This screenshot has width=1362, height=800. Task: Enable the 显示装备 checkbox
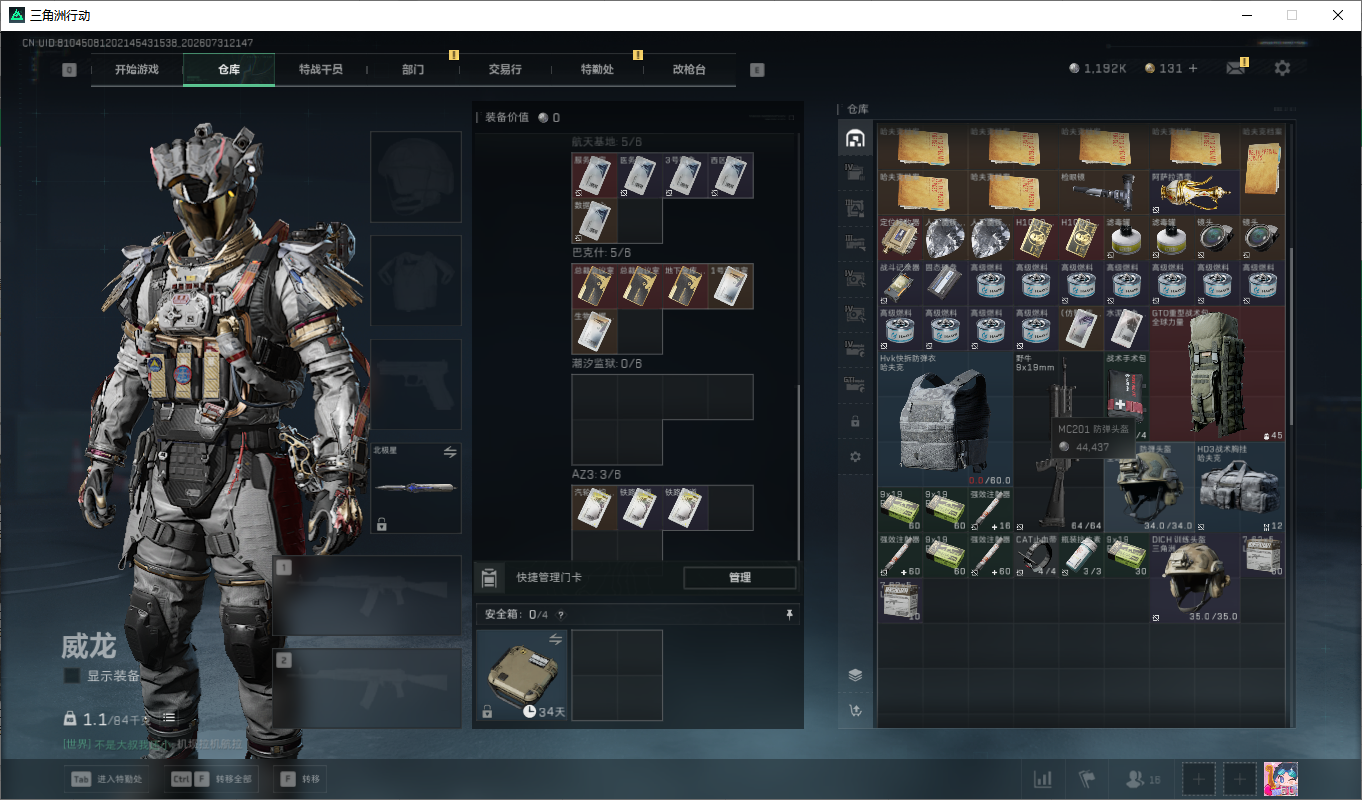click(72, 676)
